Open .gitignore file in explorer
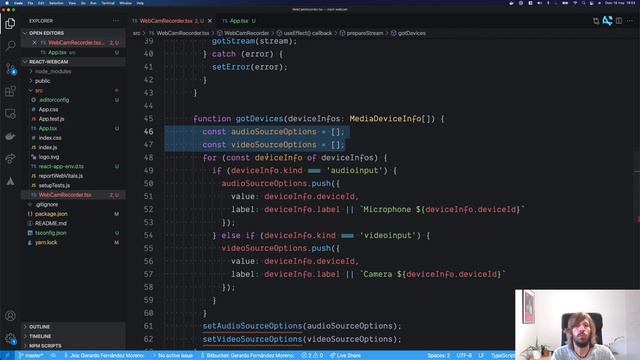Viewport: 640px width, 360px height. [47, 204]
